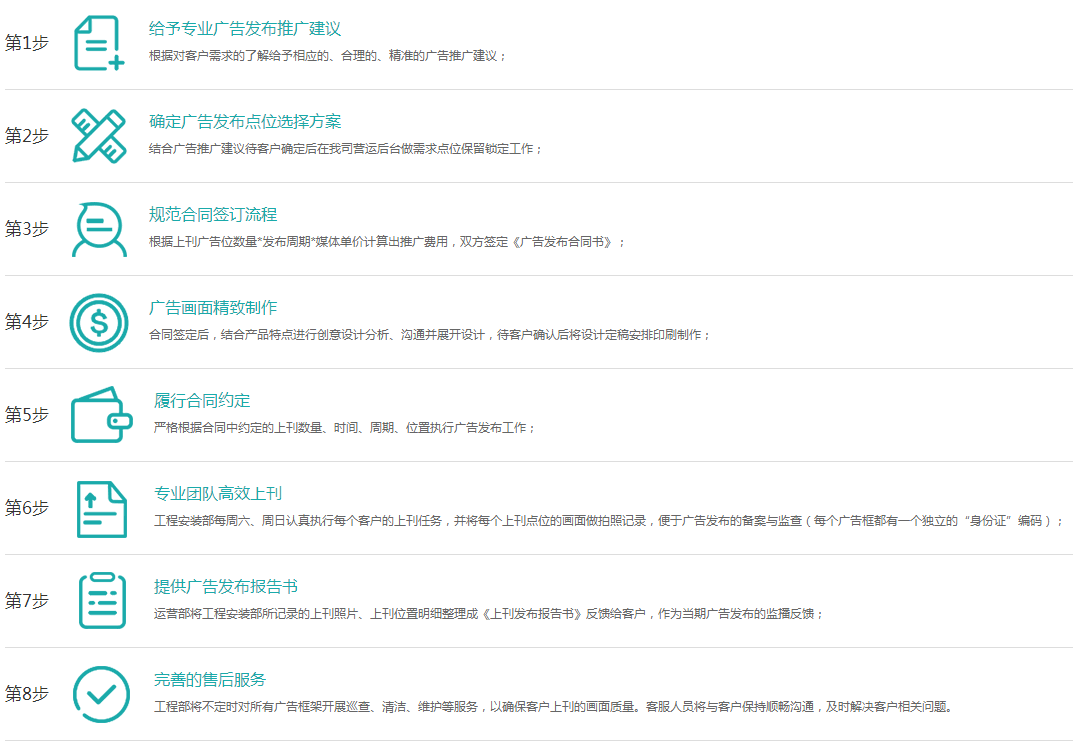Click the person chat icon in step 3
This screenshot has height=745, width=1073.
click(x=99, y=229)
